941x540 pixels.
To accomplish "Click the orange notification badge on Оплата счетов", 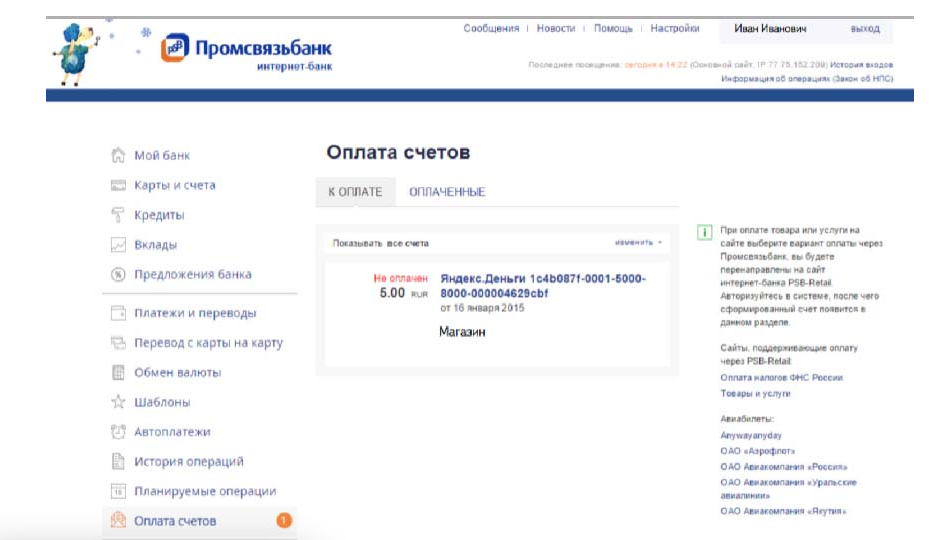I will pos(284,520).
